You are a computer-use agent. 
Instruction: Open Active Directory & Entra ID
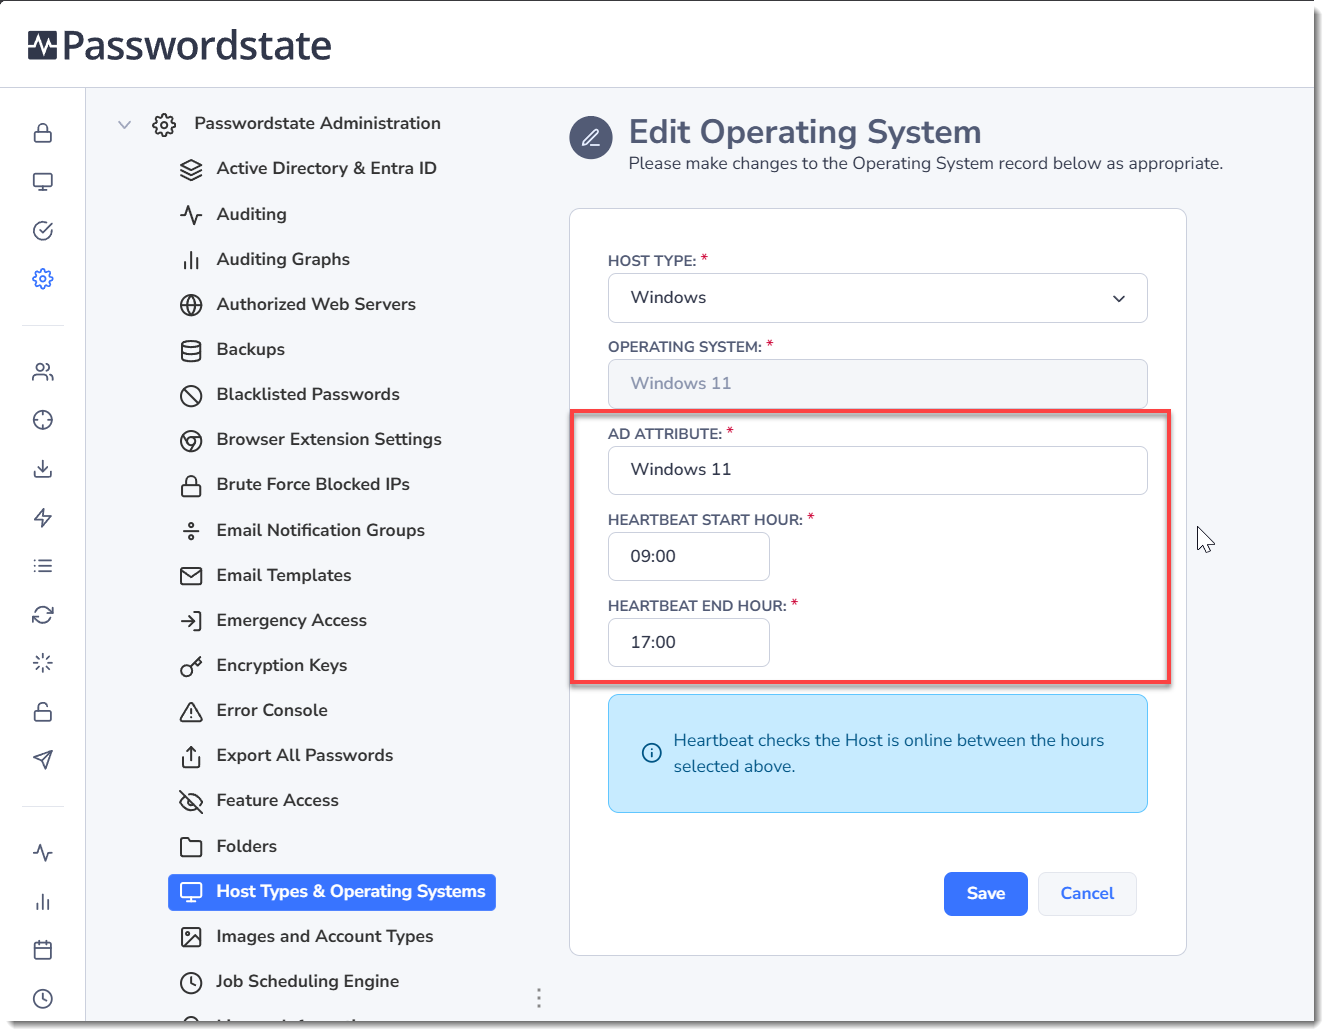pyautogui.click(x=326, y=168)
